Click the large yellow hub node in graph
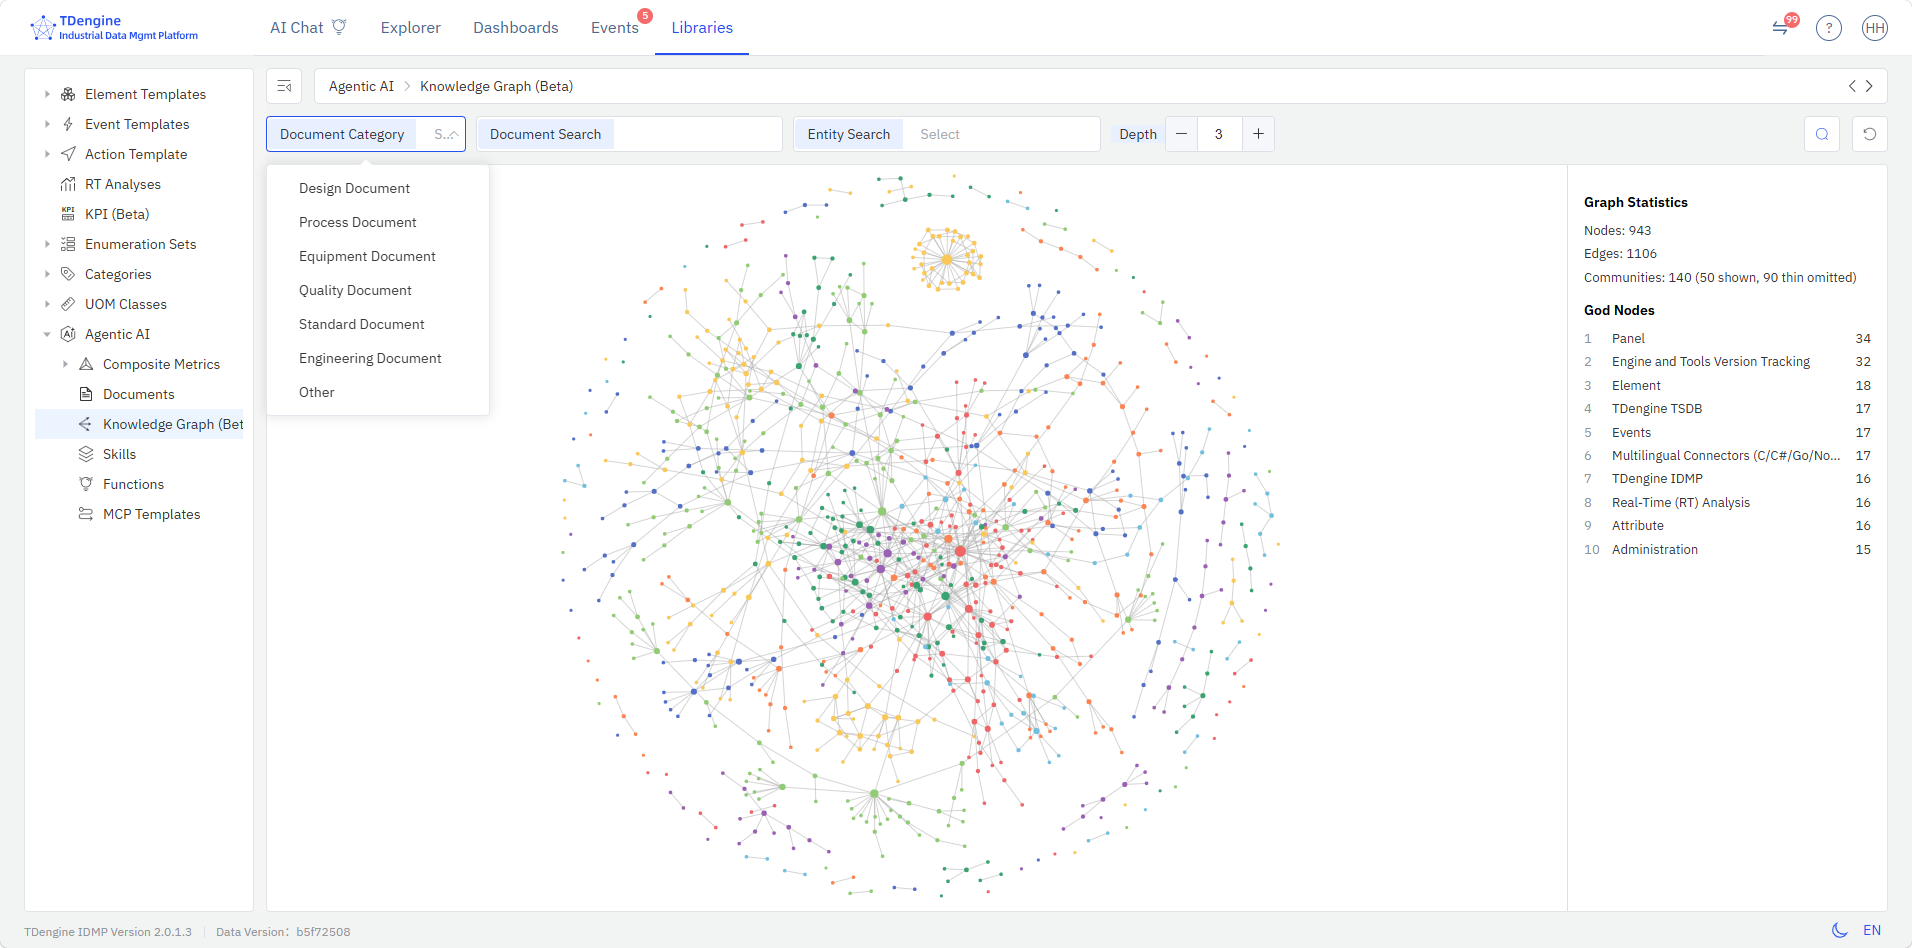The width and height of the screenshot is (1912, 948). pos(947,259)
